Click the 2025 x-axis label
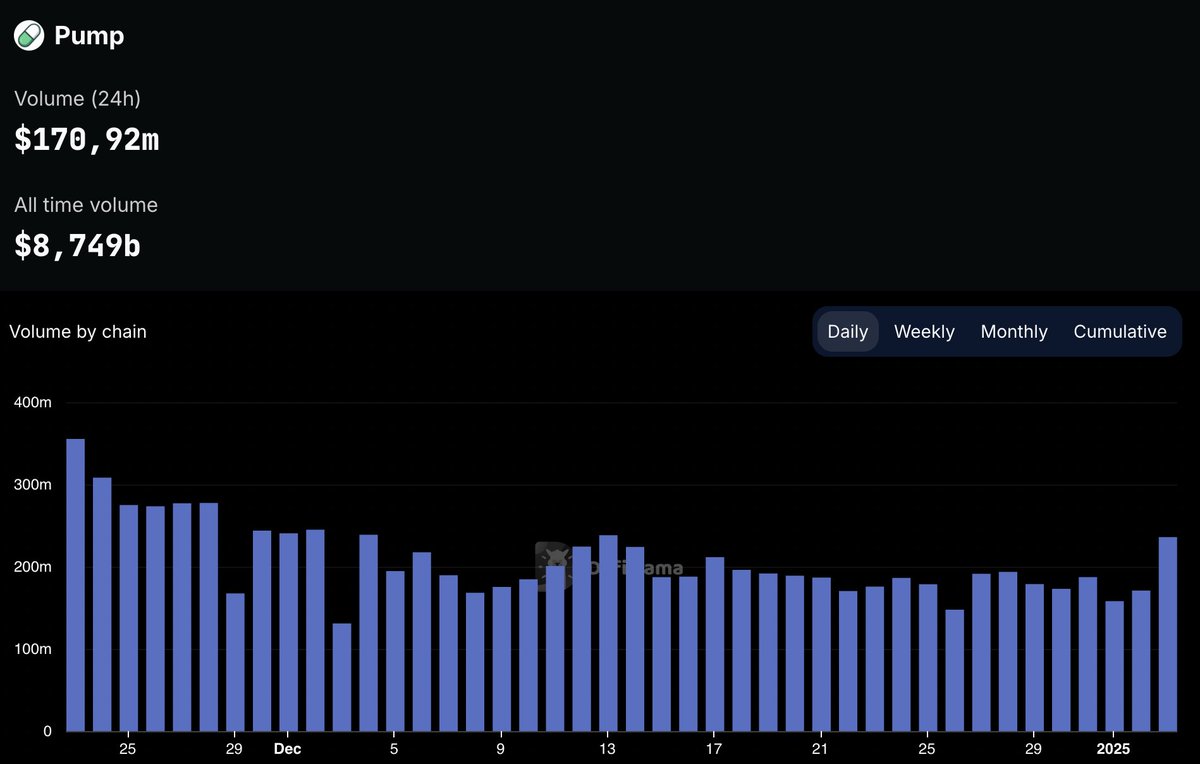This screenshot has height=764, width=1200. (x=1114, y=748)
